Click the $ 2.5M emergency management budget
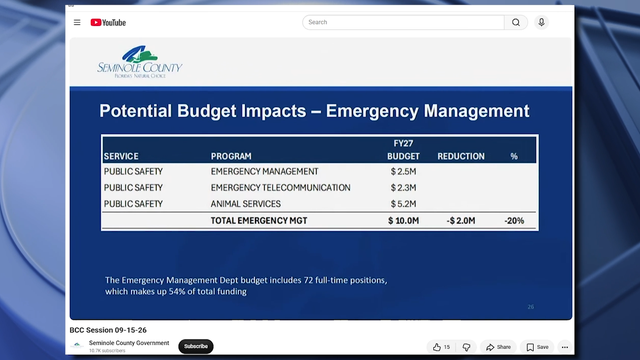Viewport: 640px width, 360px height. pos(403,171)
